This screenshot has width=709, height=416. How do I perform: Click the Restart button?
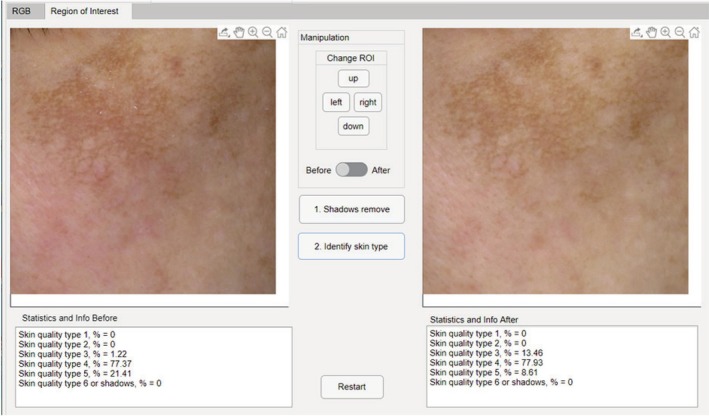pos(352,387)
